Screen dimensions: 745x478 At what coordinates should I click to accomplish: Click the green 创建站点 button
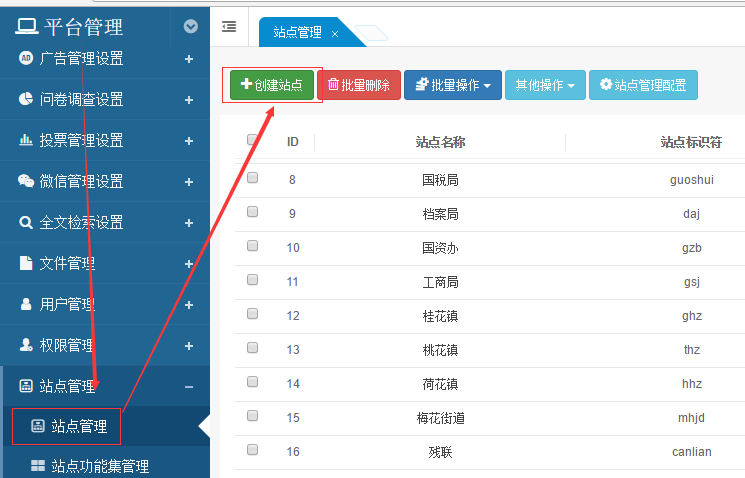click(272, 85)
